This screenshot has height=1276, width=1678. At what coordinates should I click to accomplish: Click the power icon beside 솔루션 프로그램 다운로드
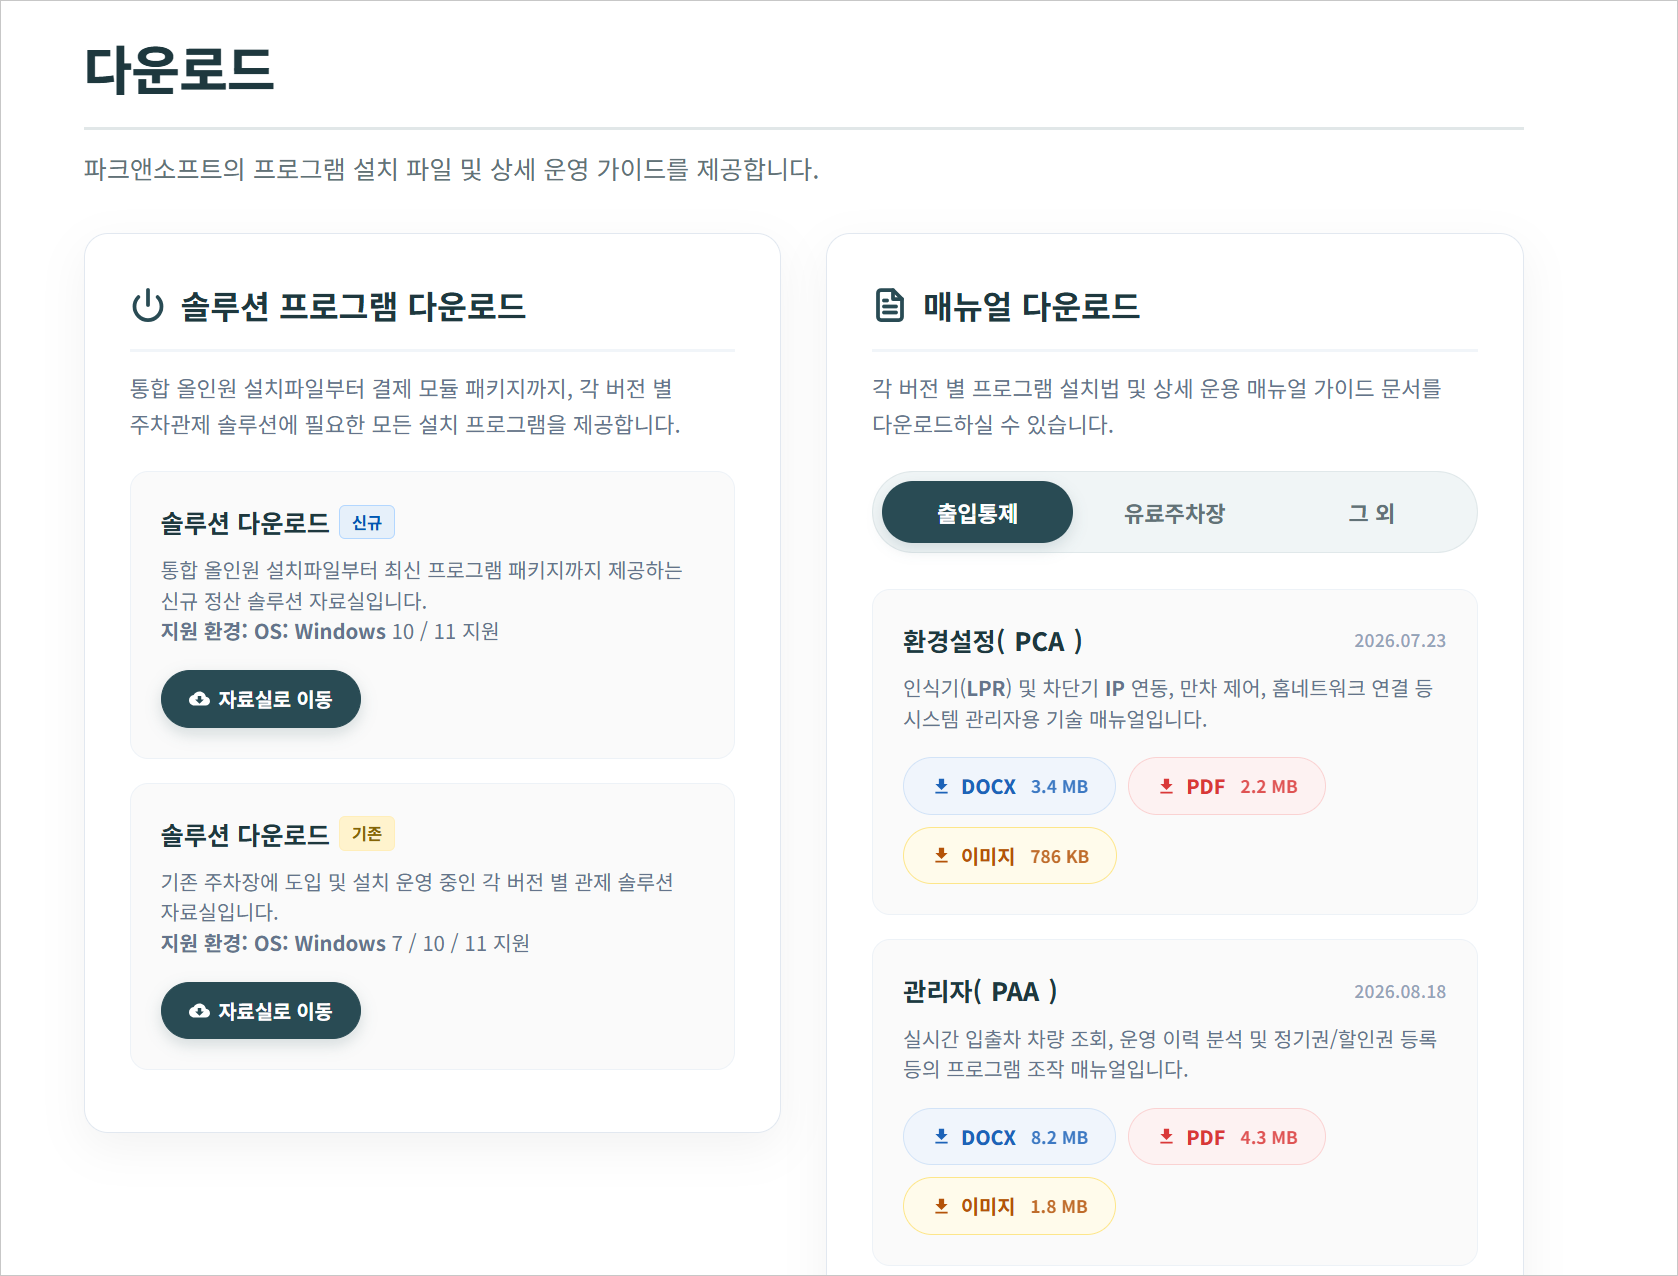click(148, 306)
